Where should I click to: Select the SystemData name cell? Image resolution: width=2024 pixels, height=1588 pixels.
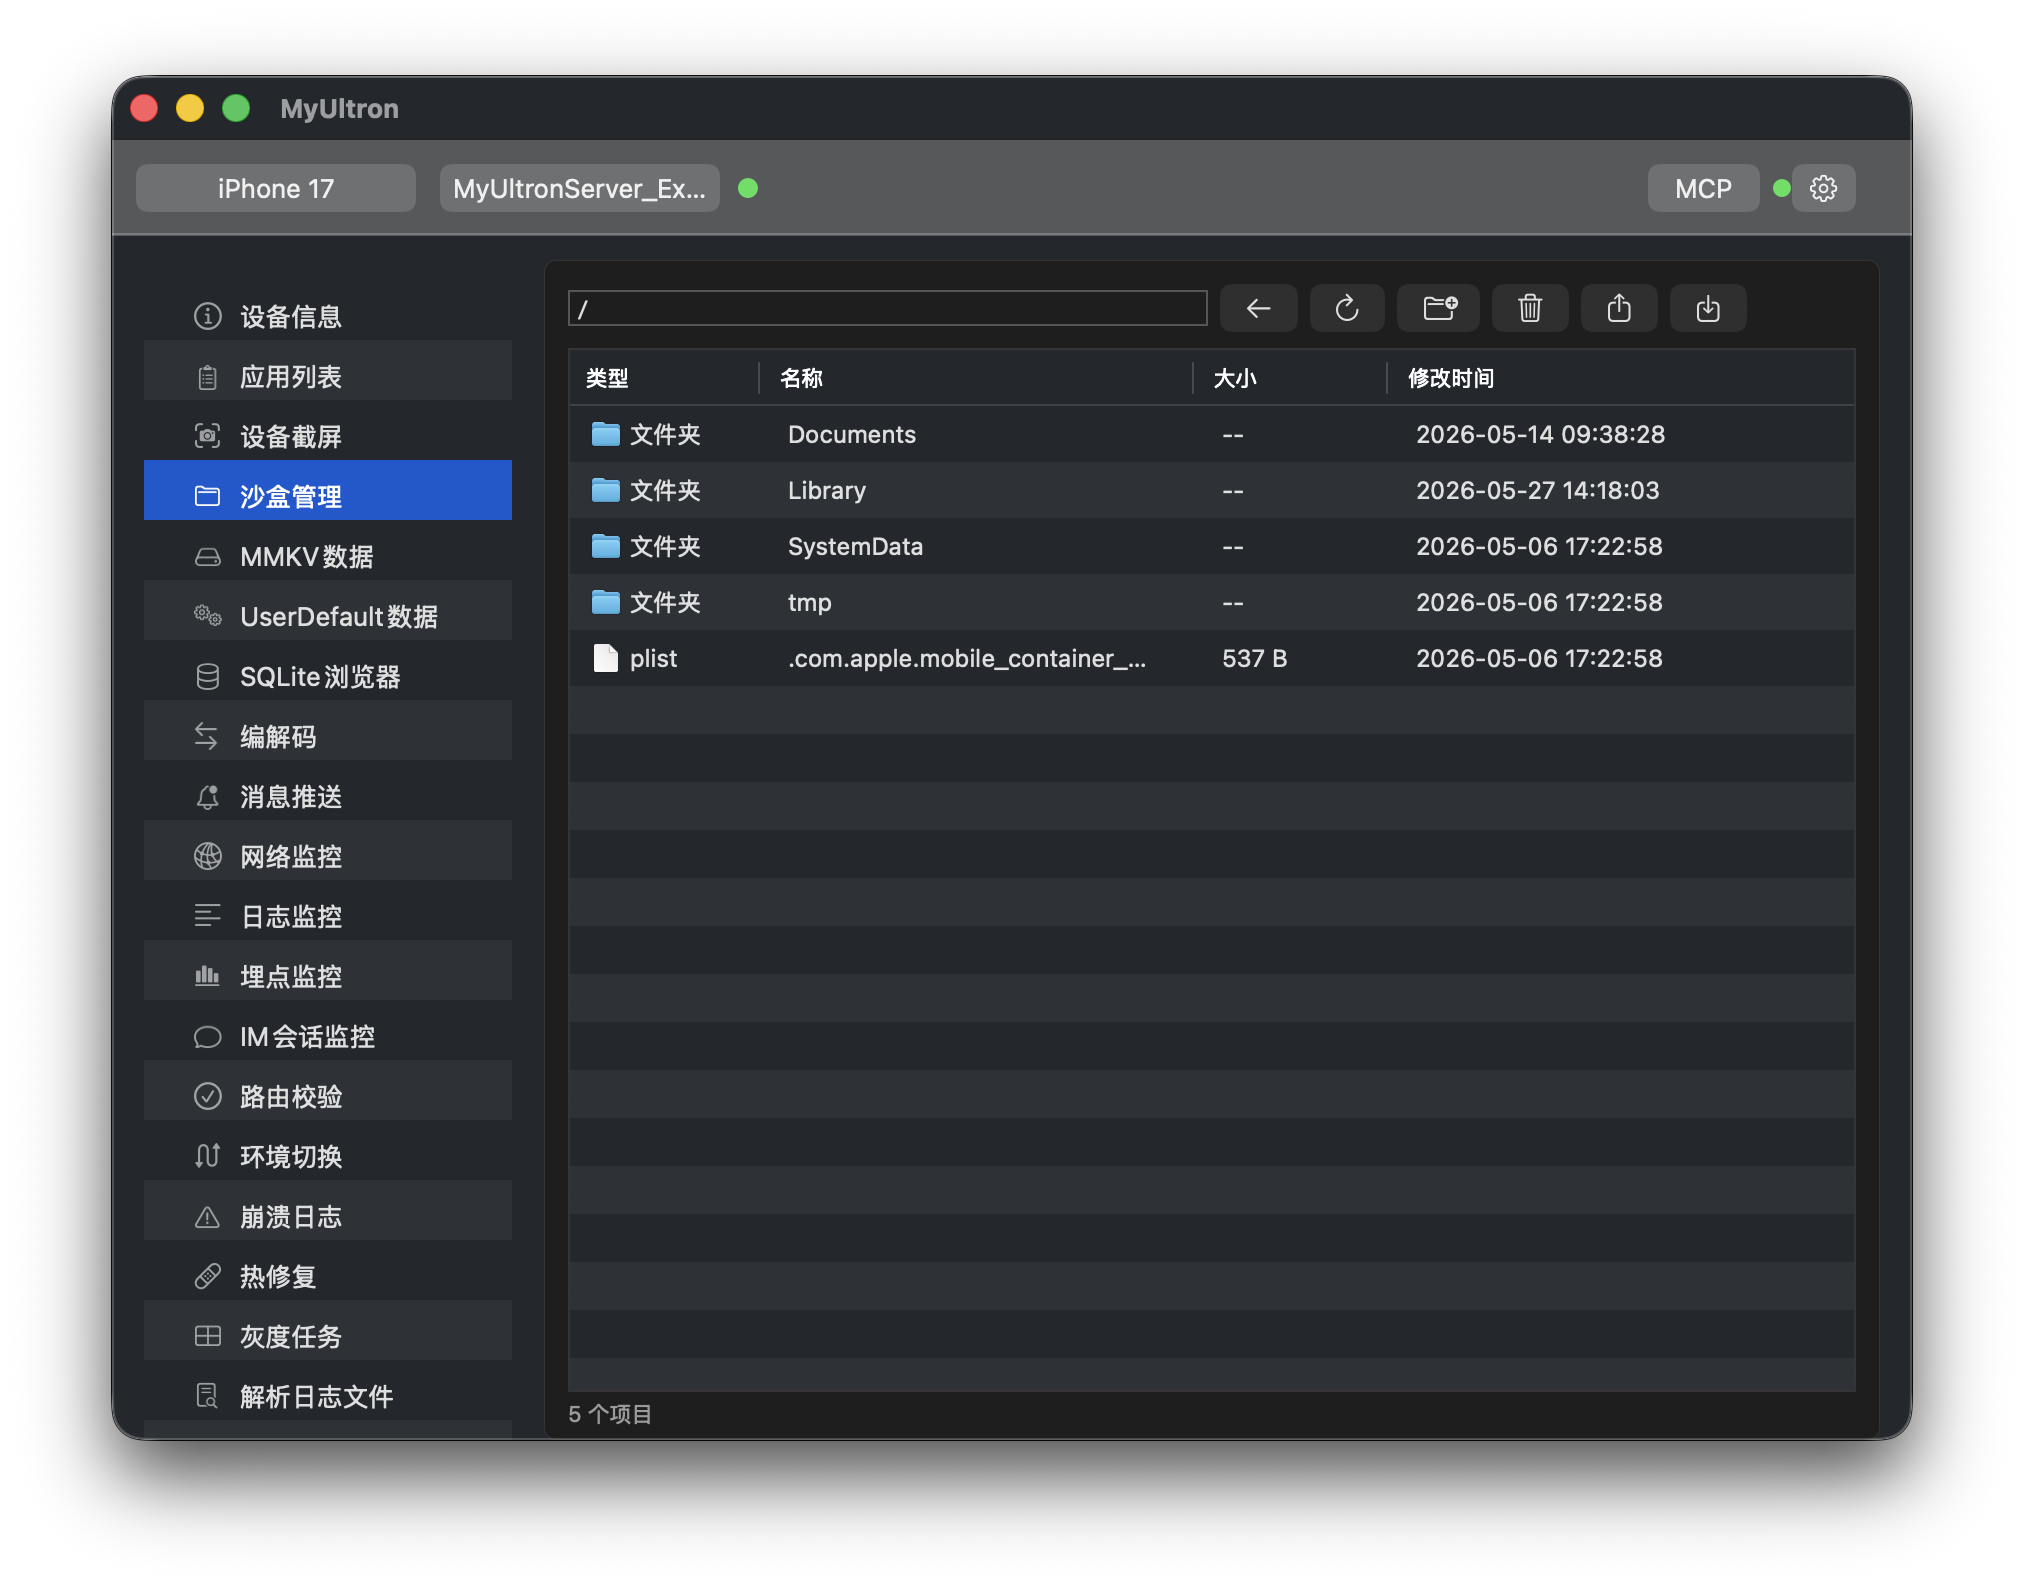click(x=855, y=546)
